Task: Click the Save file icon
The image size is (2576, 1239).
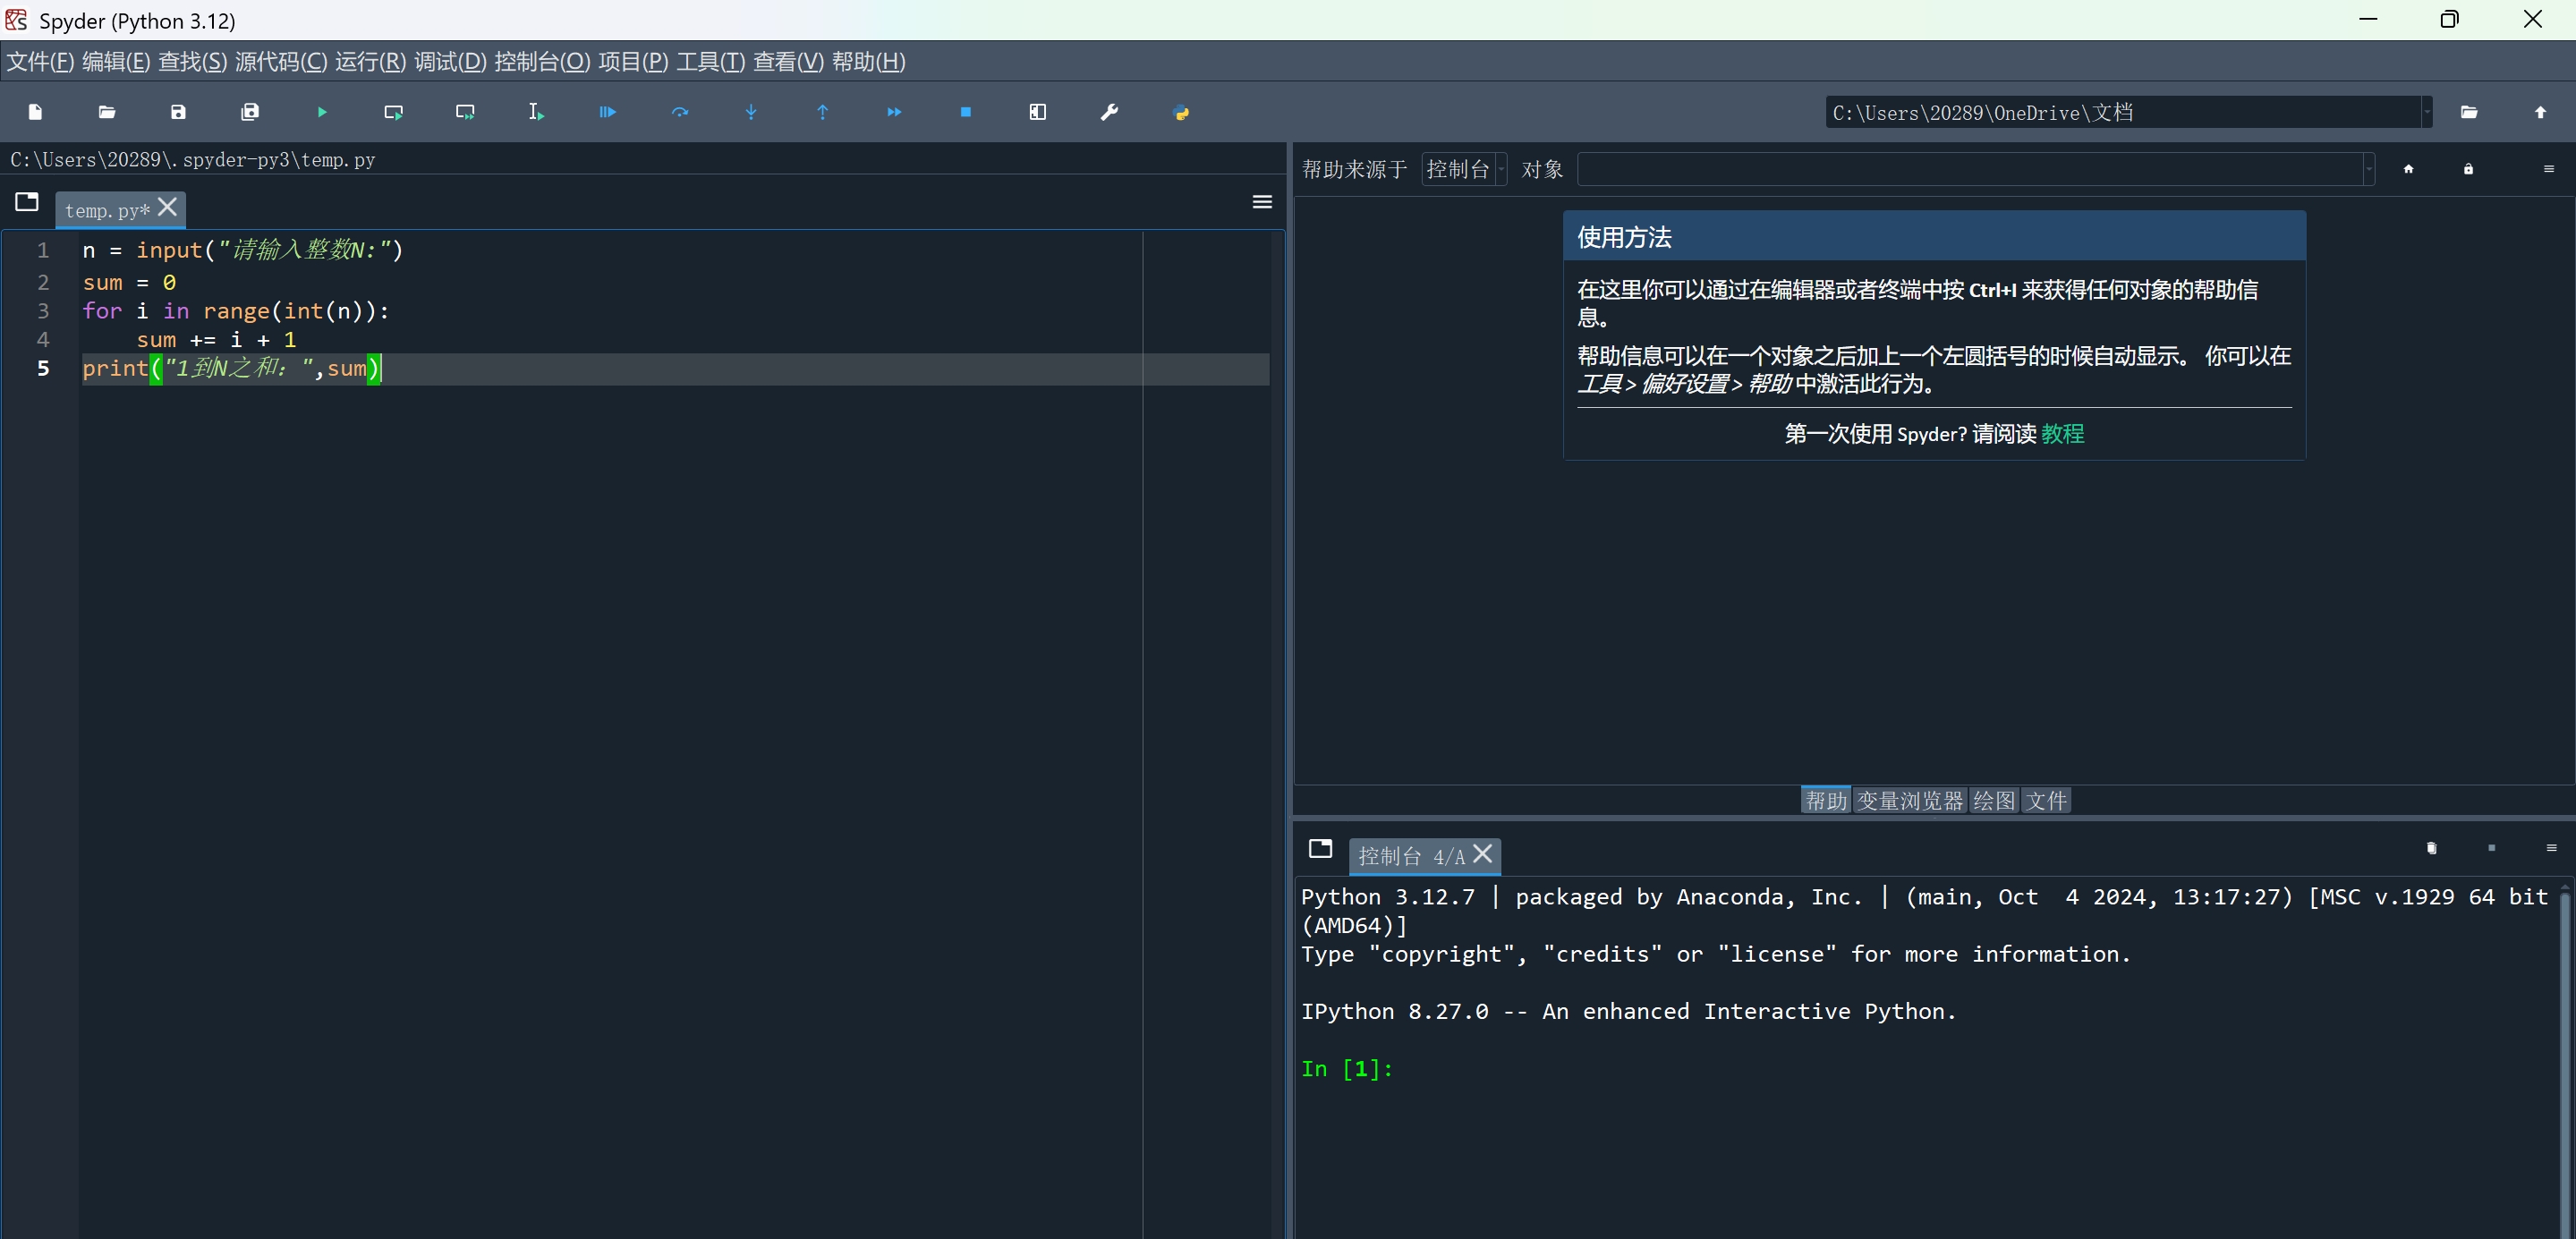Action: coord(178,112)
